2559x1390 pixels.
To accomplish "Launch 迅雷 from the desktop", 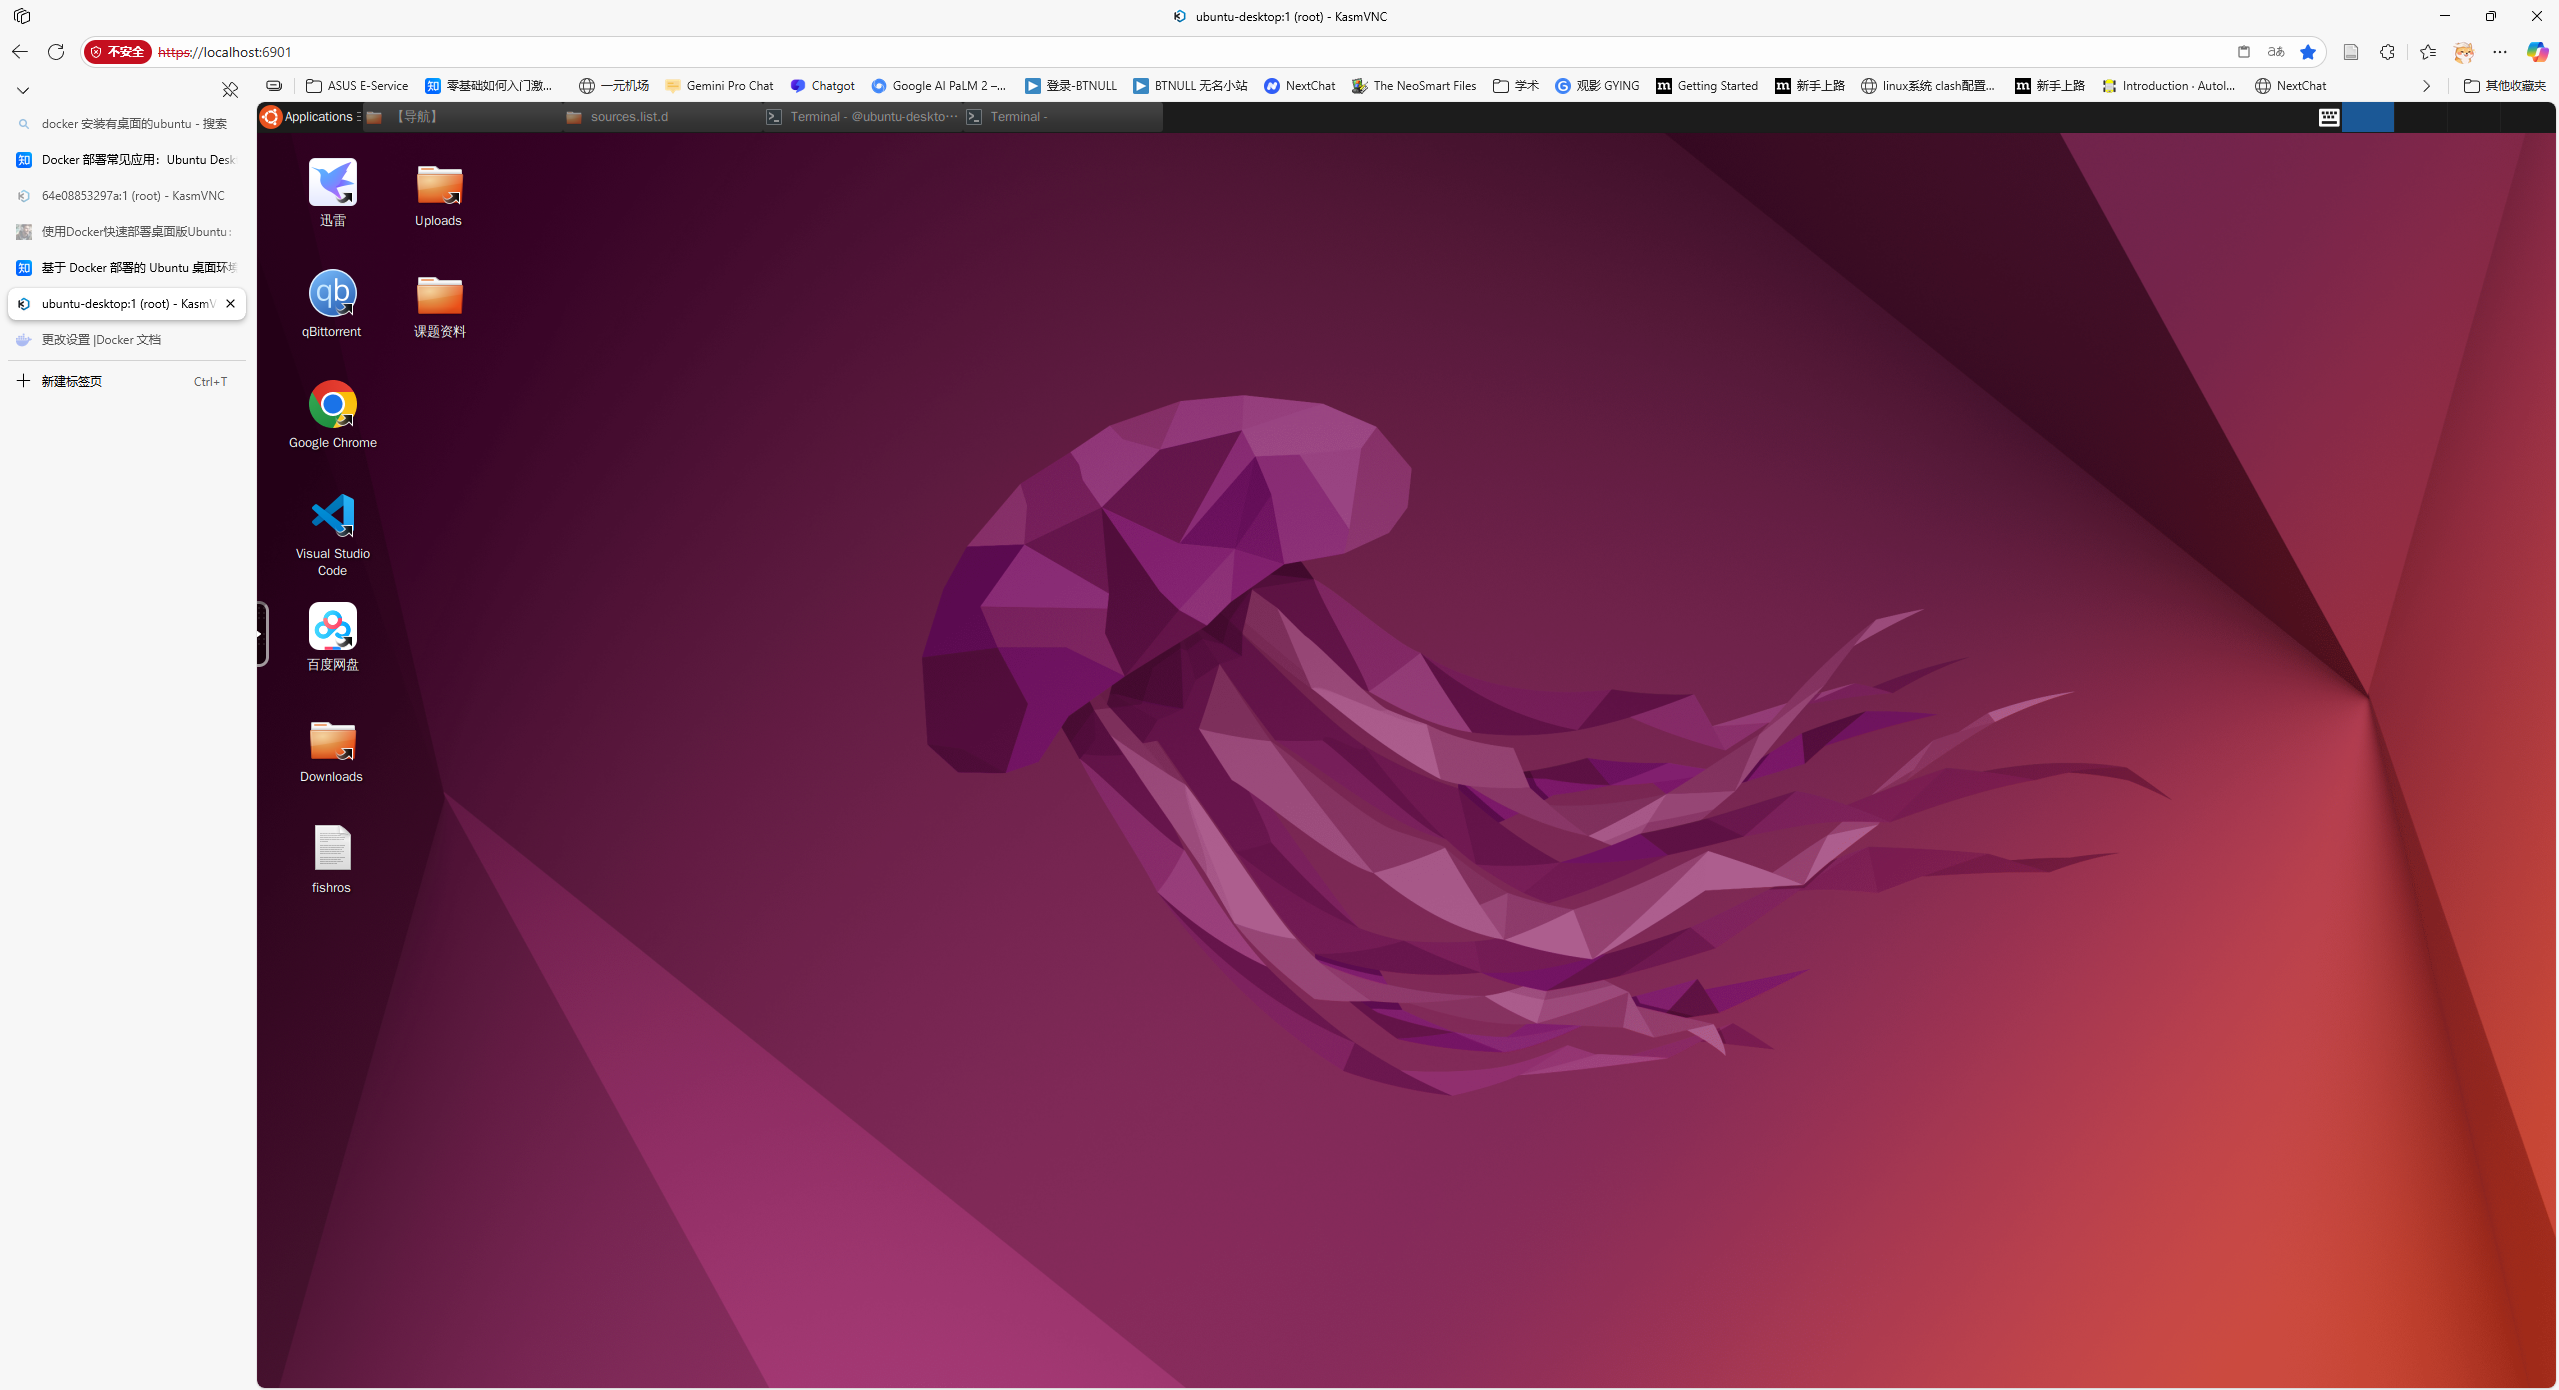I will tap(331, 190).
